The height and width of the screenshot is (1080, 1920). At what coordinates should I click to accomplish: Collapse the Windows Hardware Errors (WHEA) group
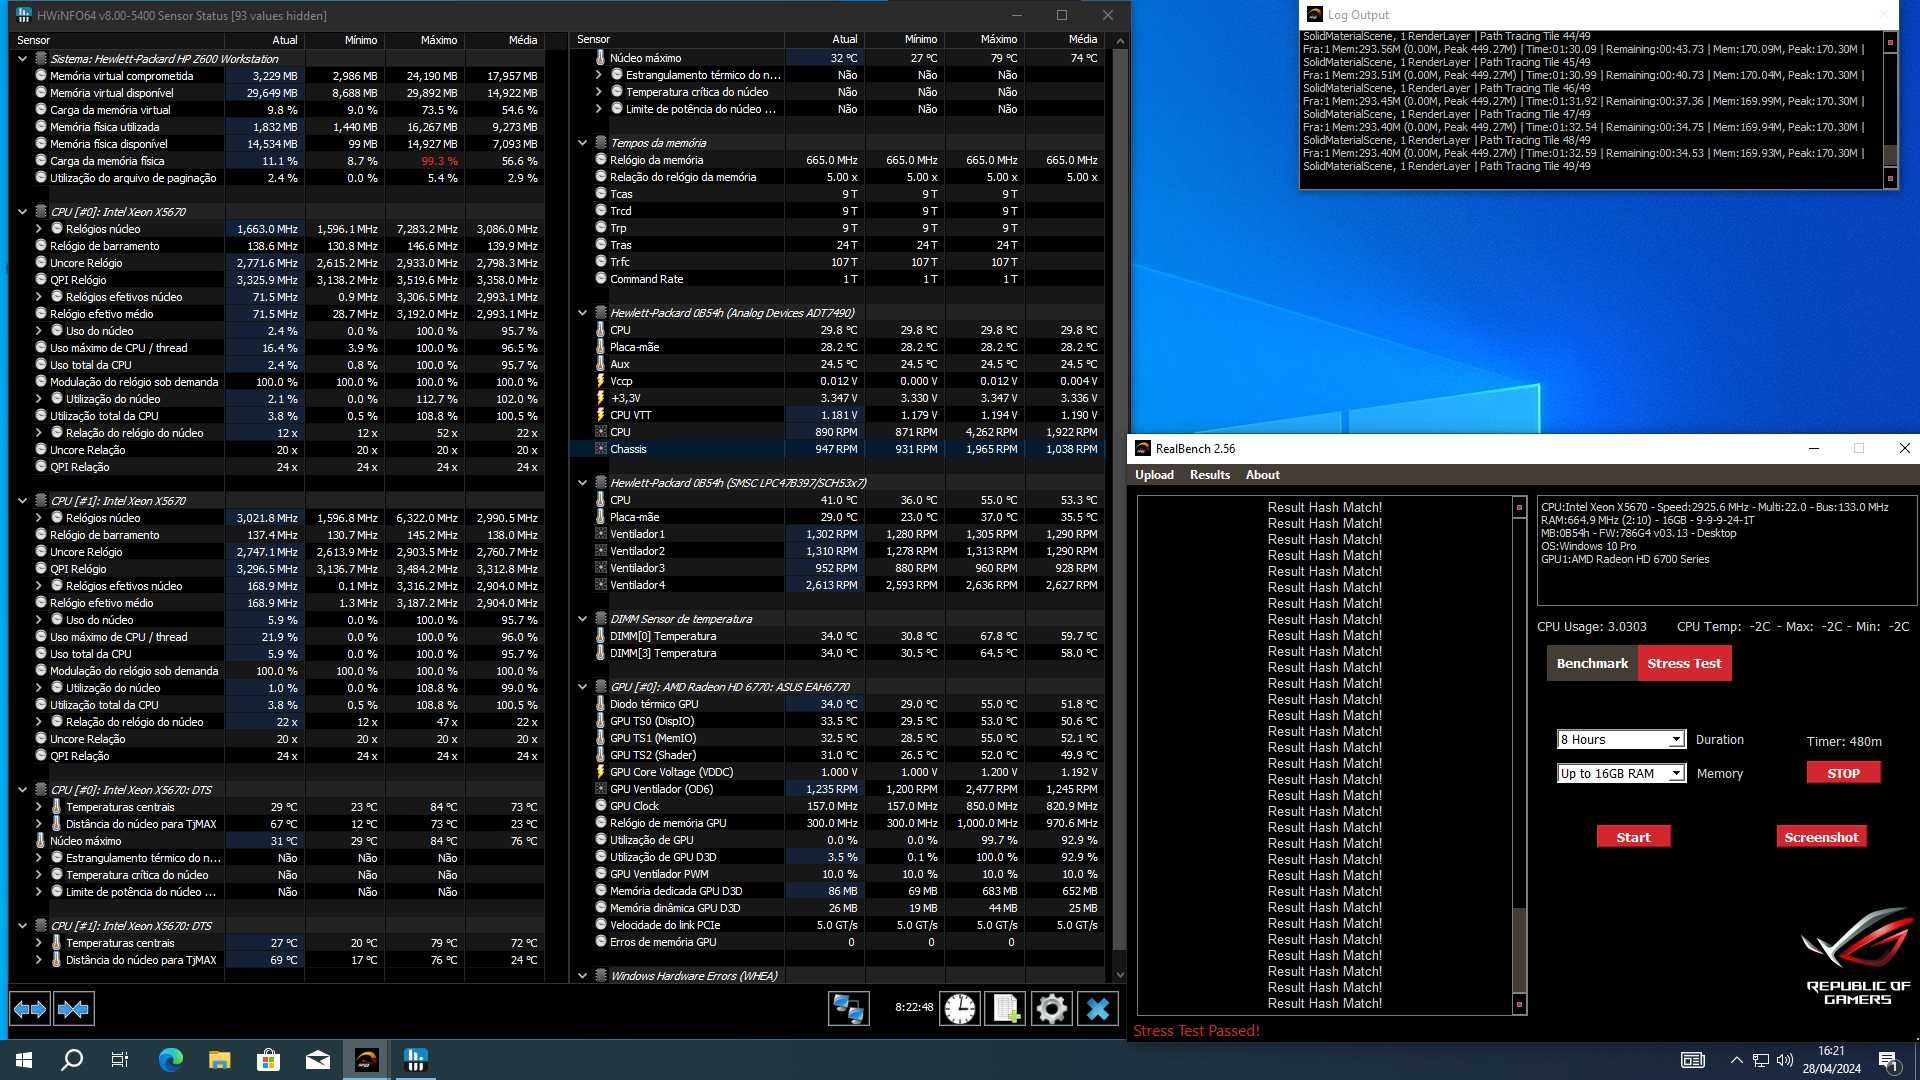point(582,976)
